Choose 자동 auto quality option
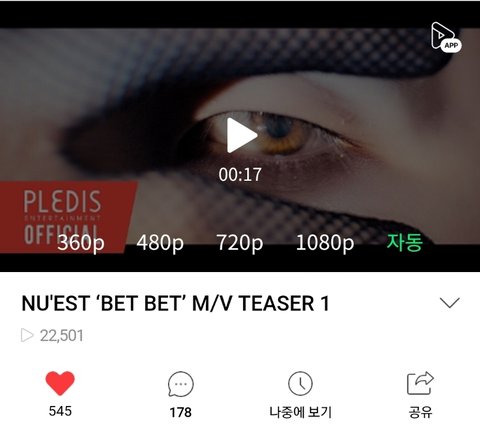The height and width of the screenshot is (430, 480). 405,242
